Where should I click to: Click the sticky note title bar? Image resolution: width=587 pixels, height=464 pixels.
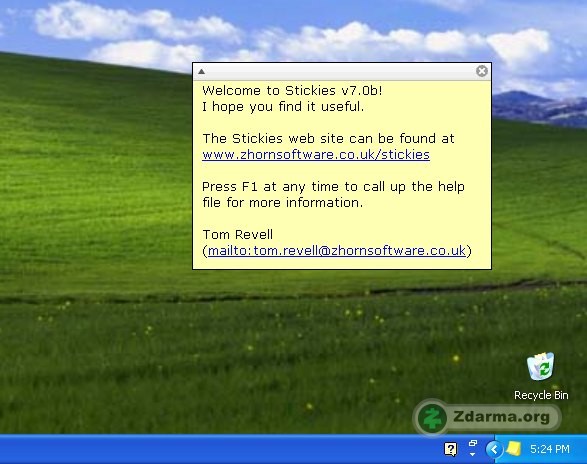point(342,71)
